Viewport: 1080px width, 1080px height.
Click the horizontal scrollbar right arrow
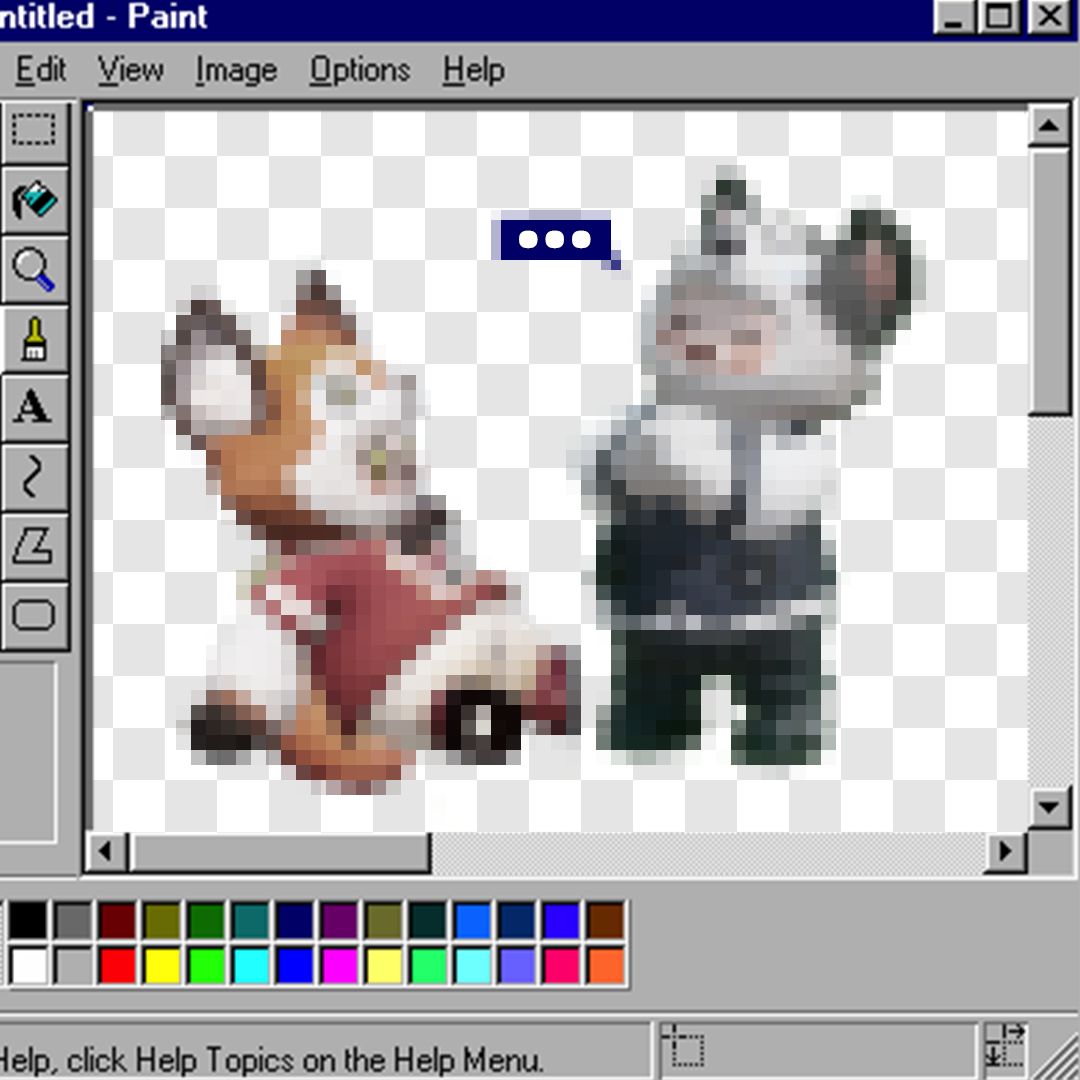click(1004, 852)
